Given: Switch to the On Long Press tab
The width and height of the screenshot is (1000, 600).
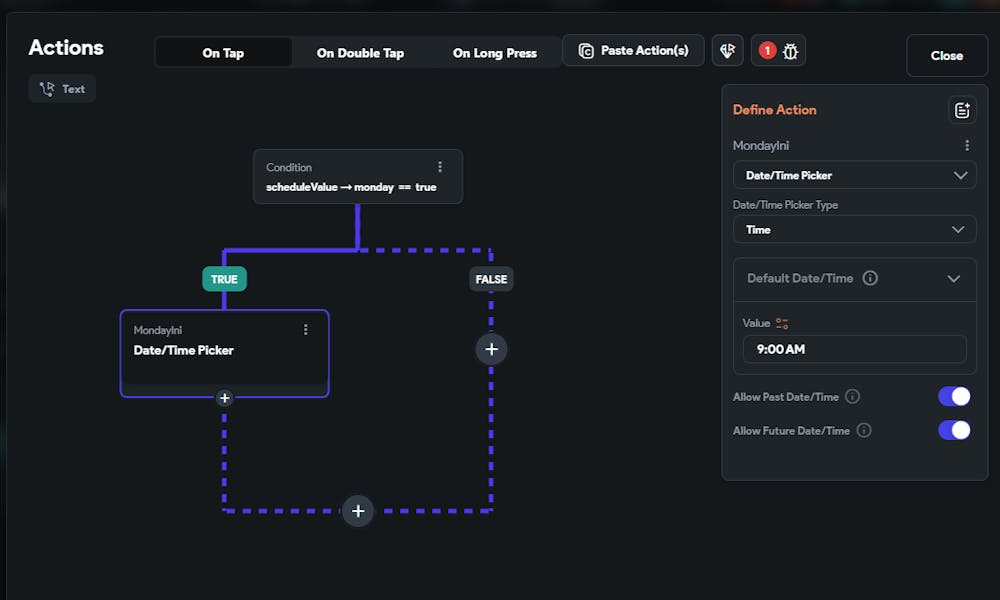Looking at the screenshot, I should [494, 53].
